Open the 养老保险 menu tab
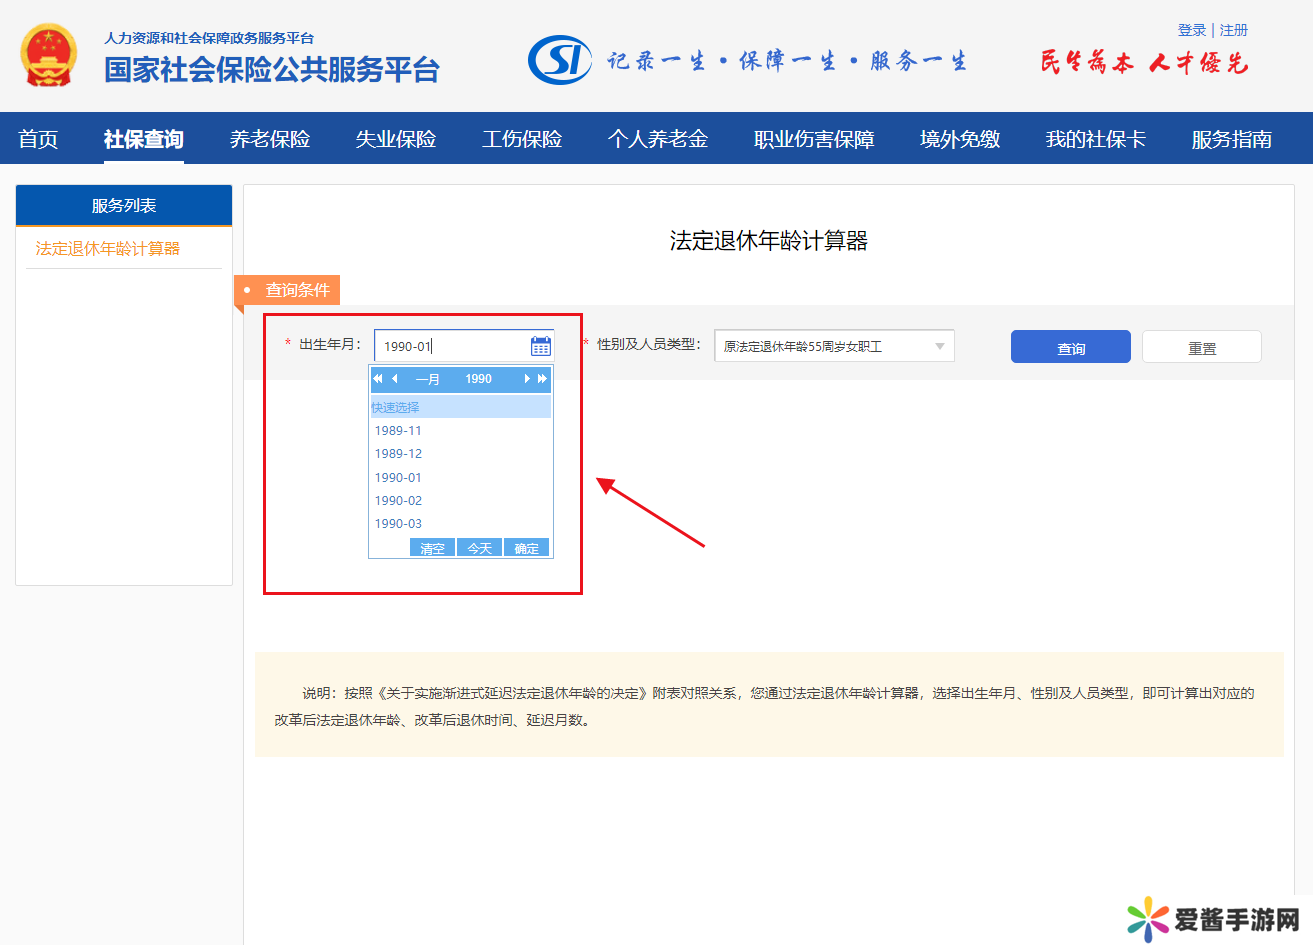This screenshot has height=945, width=1313. click(270, 139)
